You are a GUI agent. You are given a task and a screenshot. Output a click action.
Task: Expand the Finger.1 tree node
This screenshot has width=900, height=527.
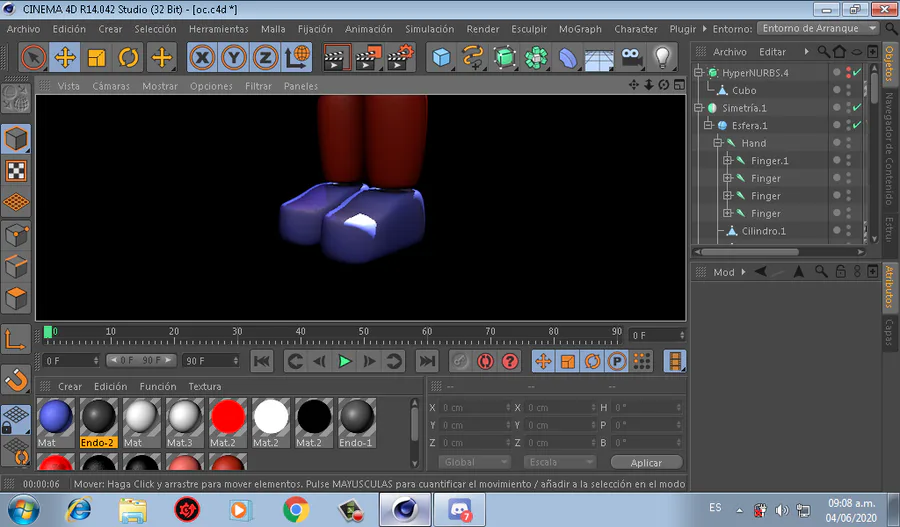[x=728, y=161]
